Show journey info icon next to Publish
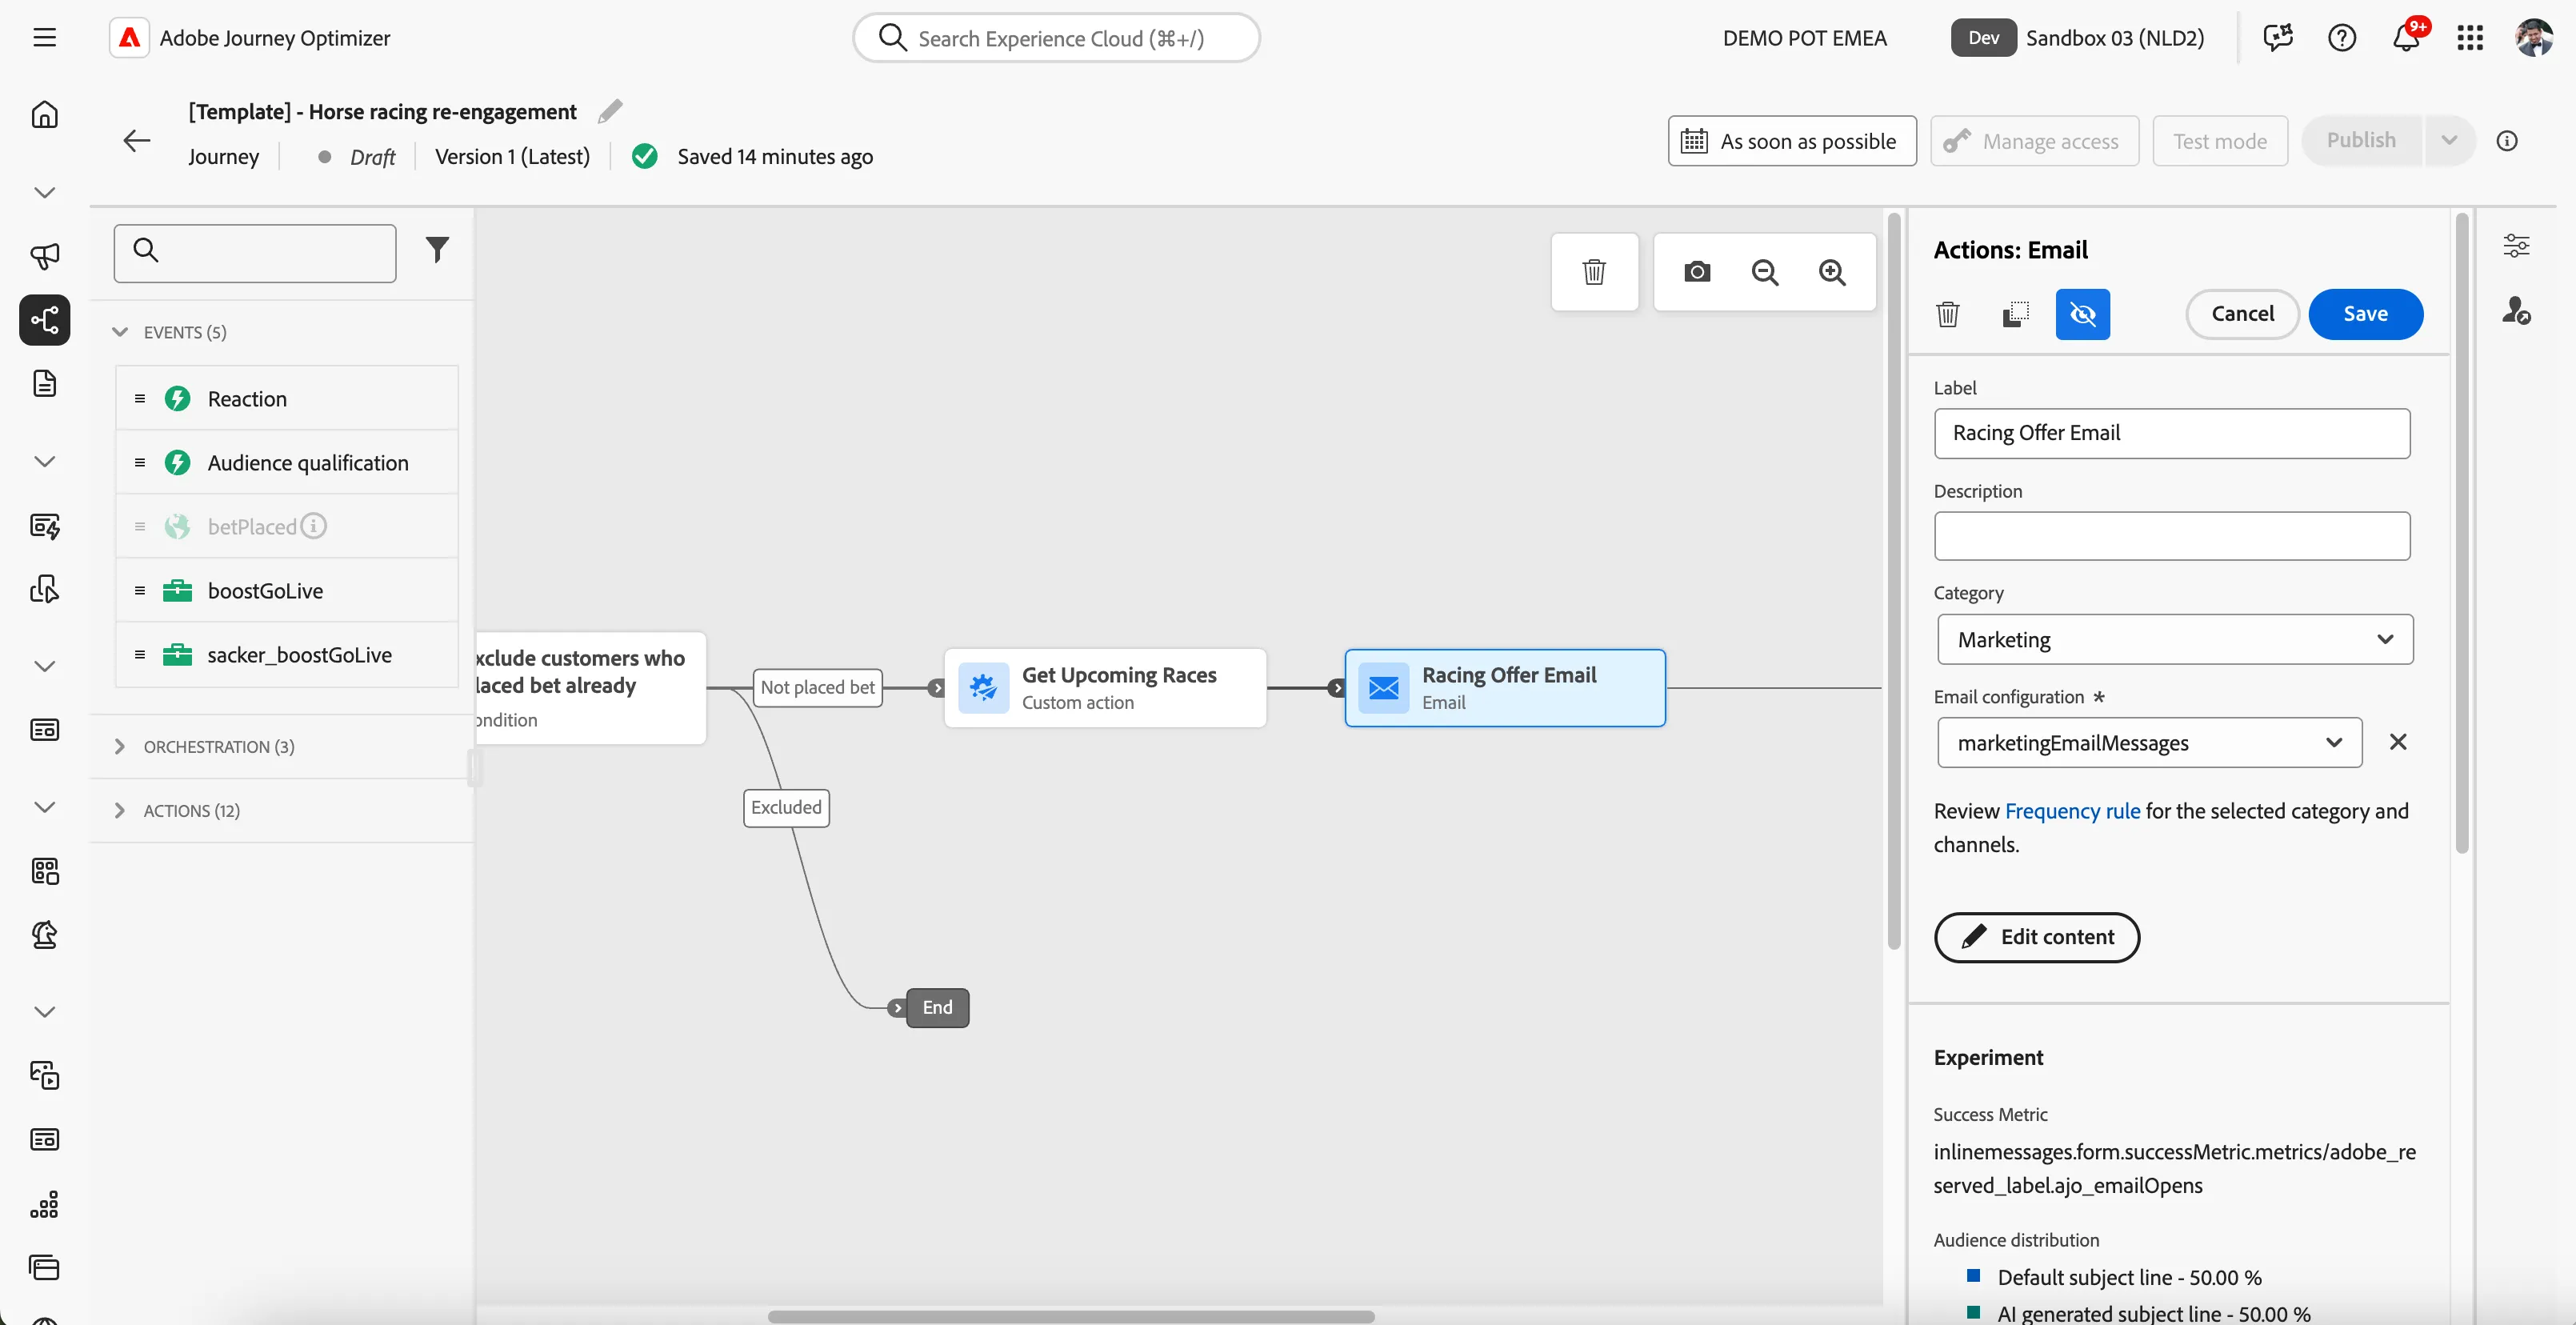Image resolution: width=2576 pixels, height=1325 pixels. click(2507, 141)
